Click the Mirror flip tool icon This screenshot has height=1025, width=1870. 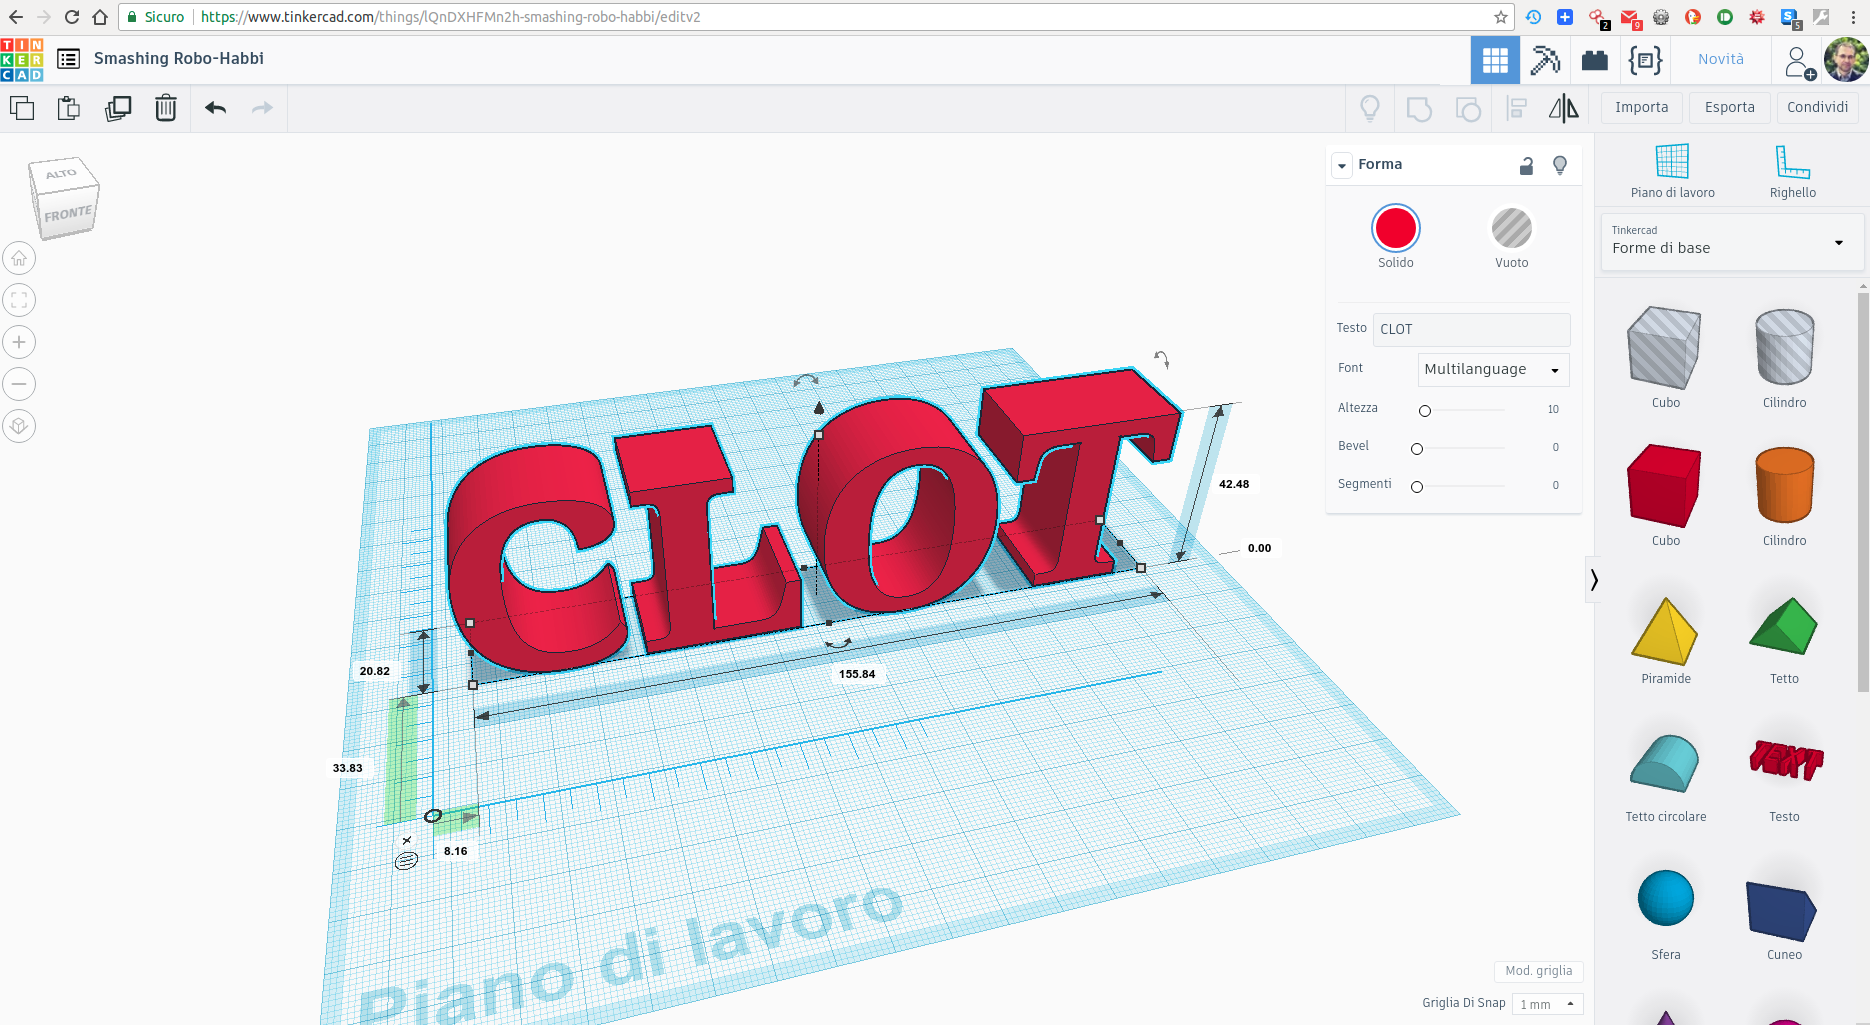tap(1564, 108)
